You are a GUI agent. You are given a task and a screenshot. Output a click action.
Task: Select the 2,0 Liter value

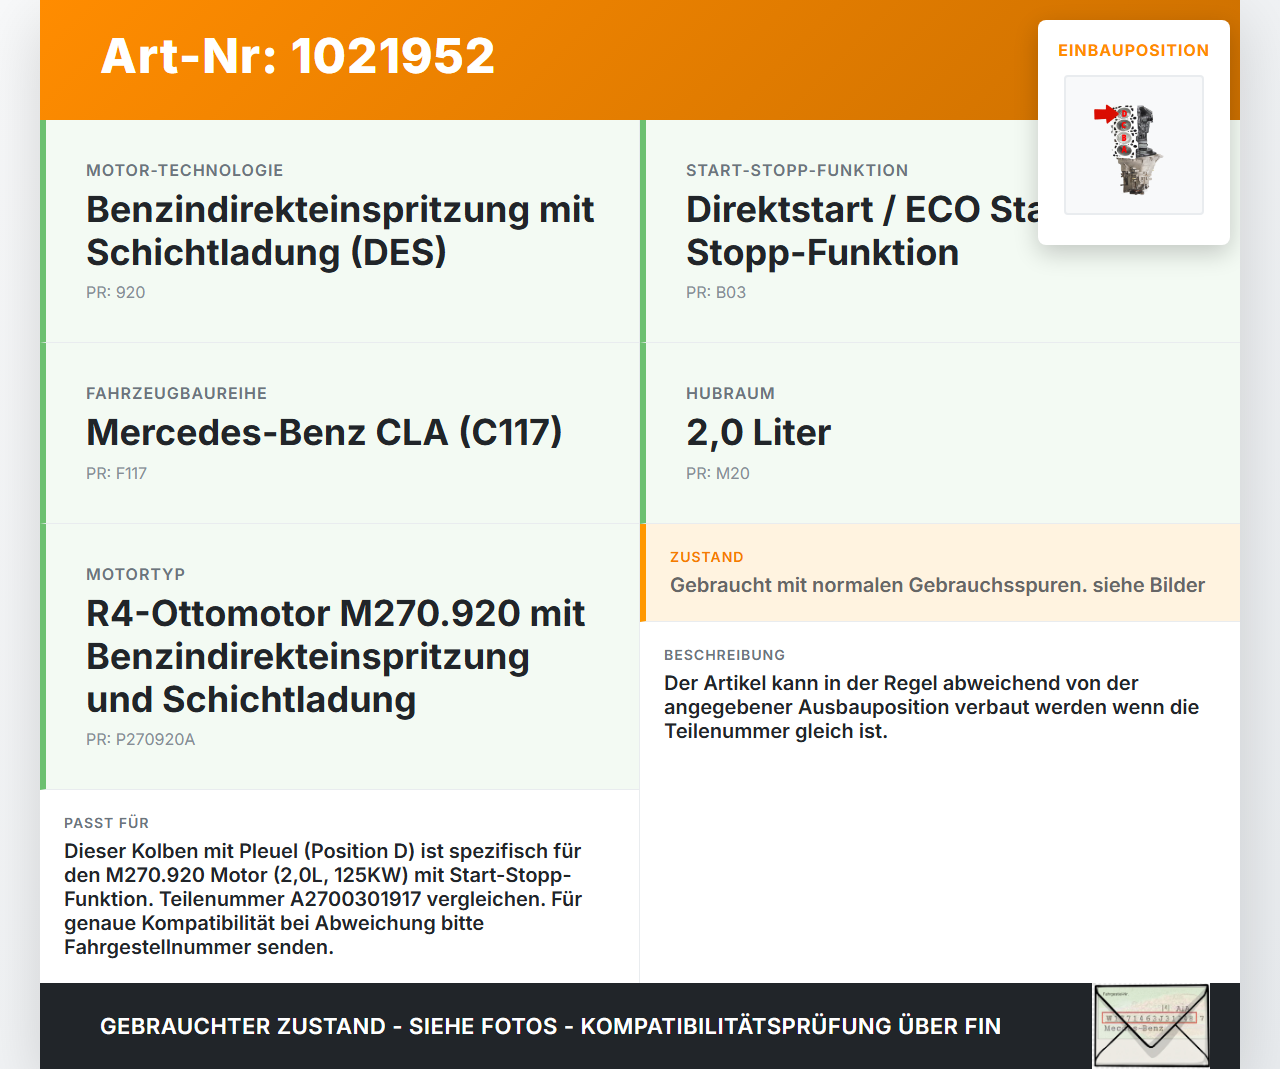tap(758, 432)
